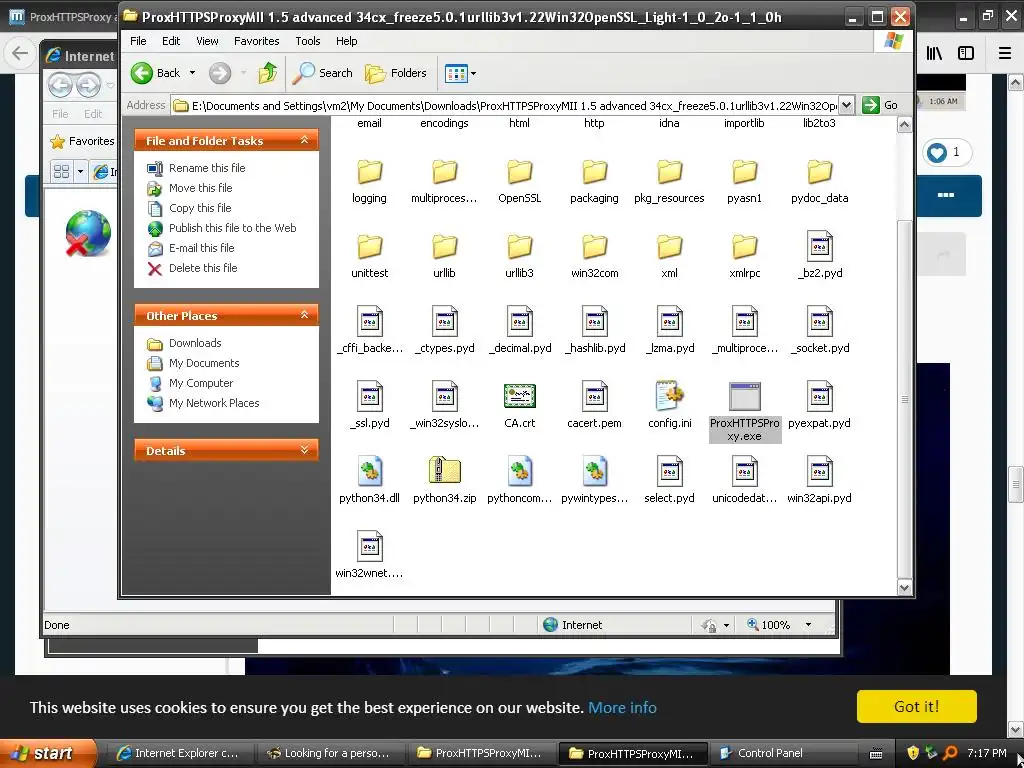
Task: Collapse the Other Places panel
Action: pyautogui.click(x=304, y=315)
